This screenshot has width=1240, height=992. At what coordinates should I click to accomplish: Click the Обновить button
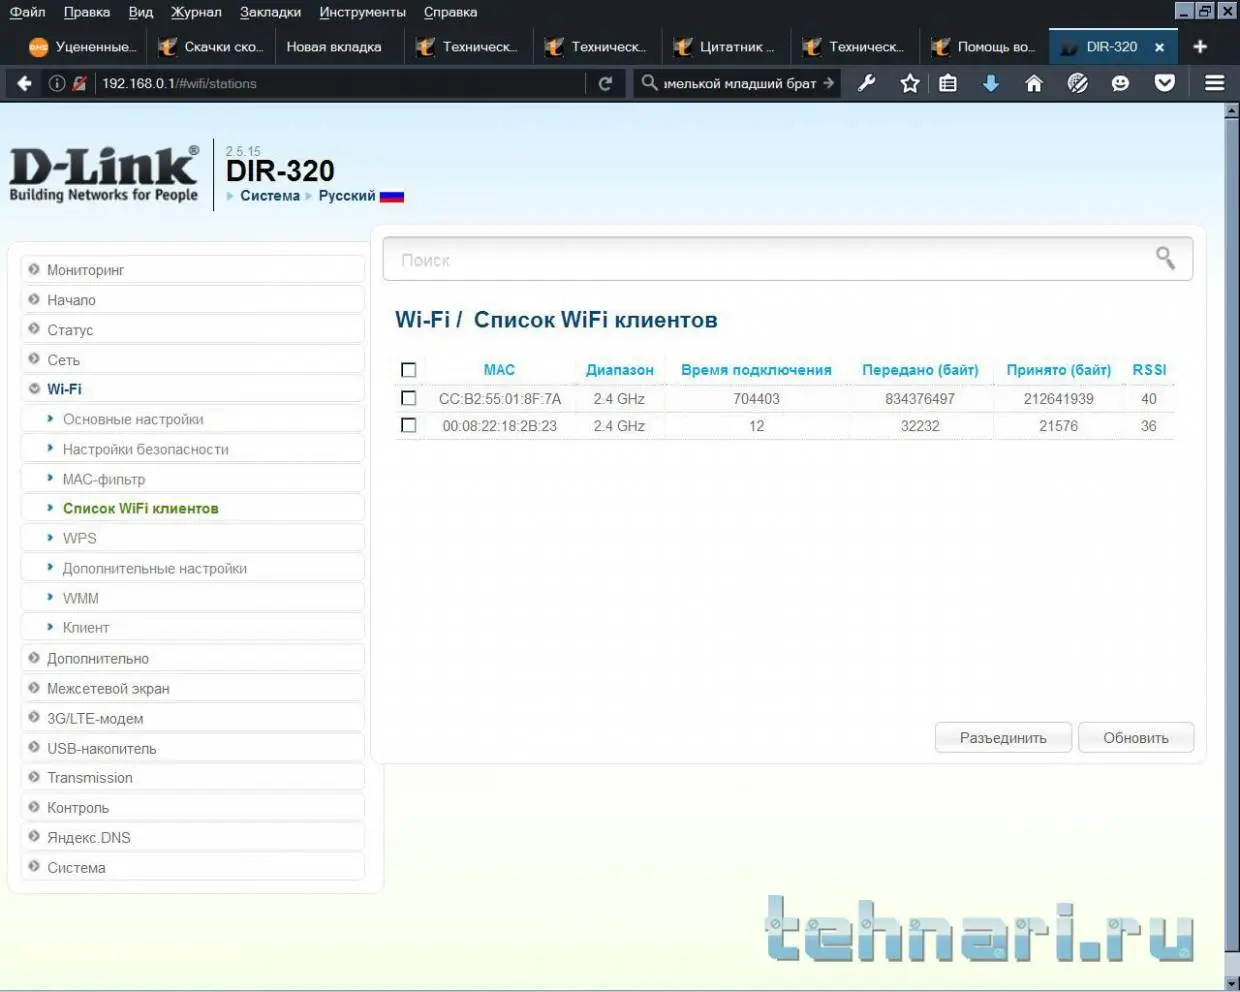coord(1136,738)
